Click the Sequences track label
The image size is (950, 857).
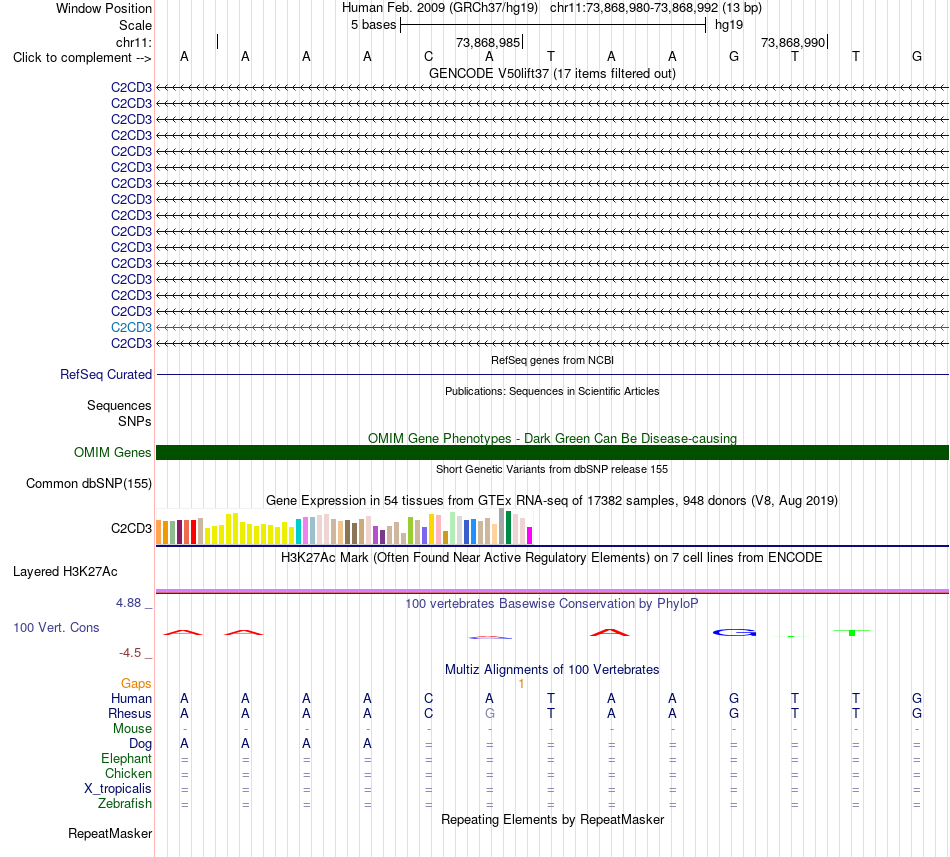point(119,405)
